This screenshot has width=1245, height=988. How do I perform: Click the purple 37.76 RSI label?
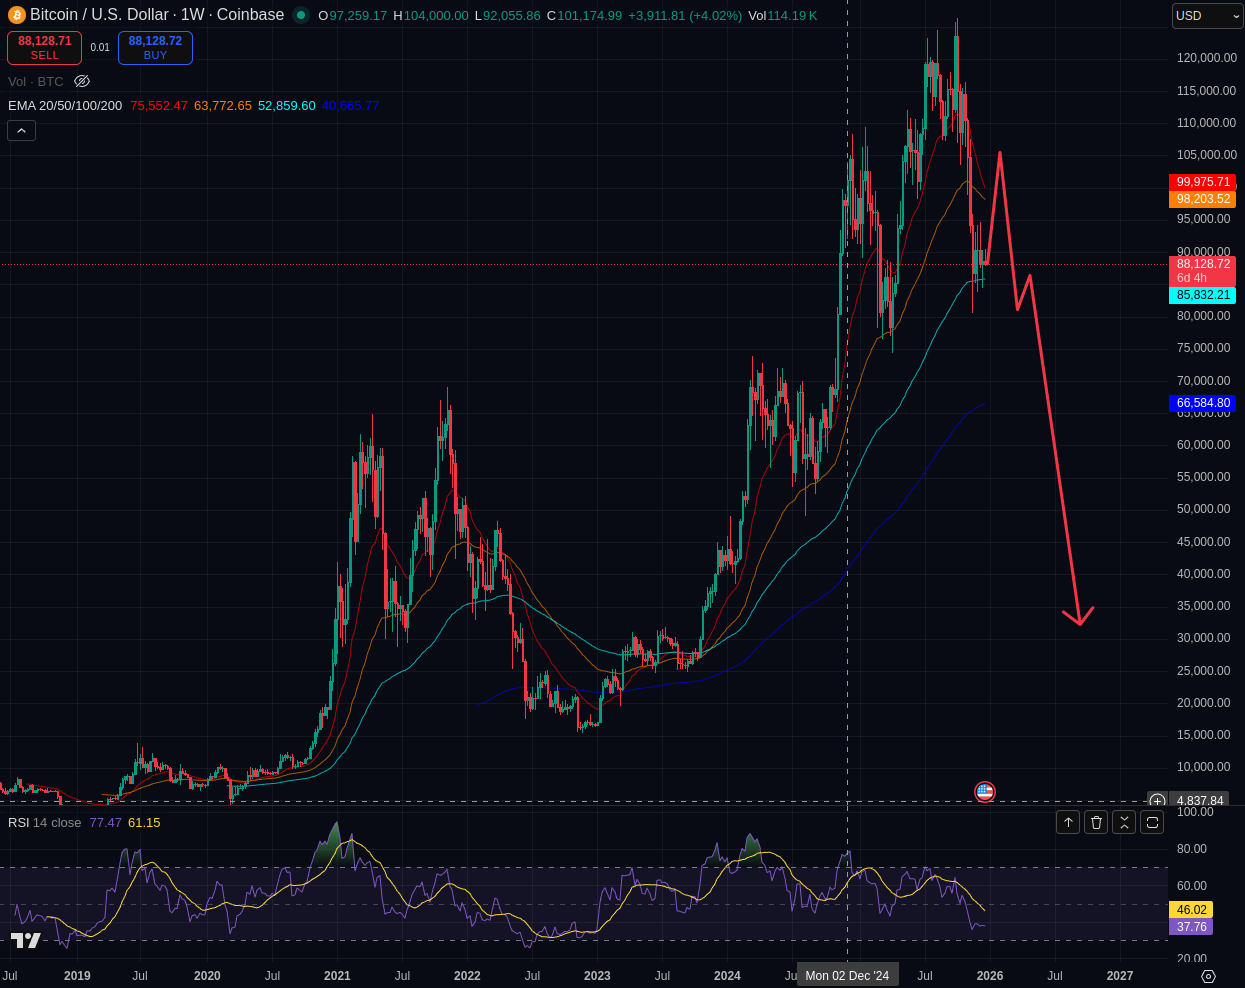1191,927
